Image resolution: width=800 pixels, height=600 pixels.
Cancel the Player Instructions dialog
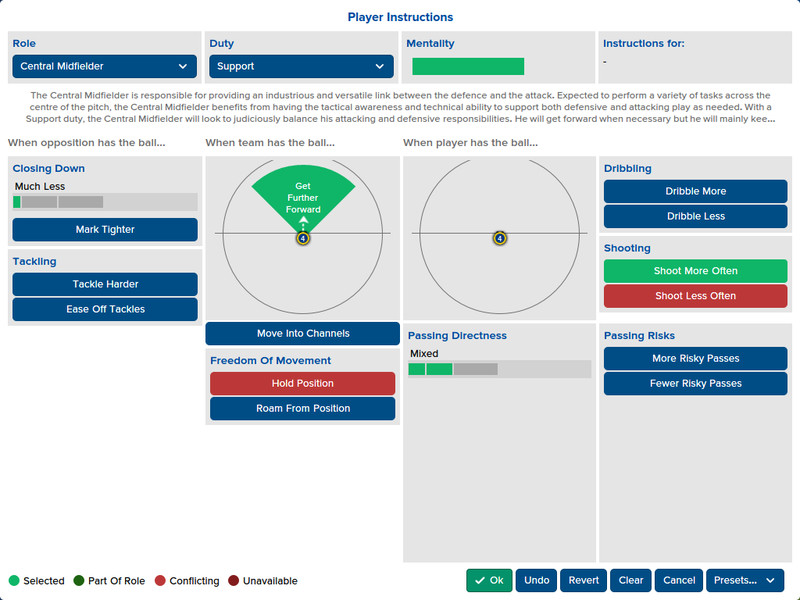point(679,581)
